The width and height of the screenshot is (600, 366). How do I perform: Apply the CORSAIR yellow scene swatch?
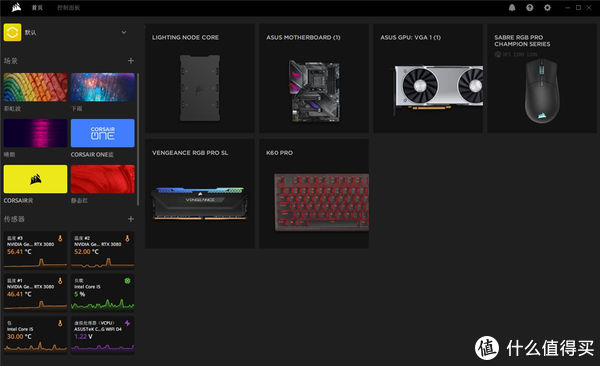point(35,179)
